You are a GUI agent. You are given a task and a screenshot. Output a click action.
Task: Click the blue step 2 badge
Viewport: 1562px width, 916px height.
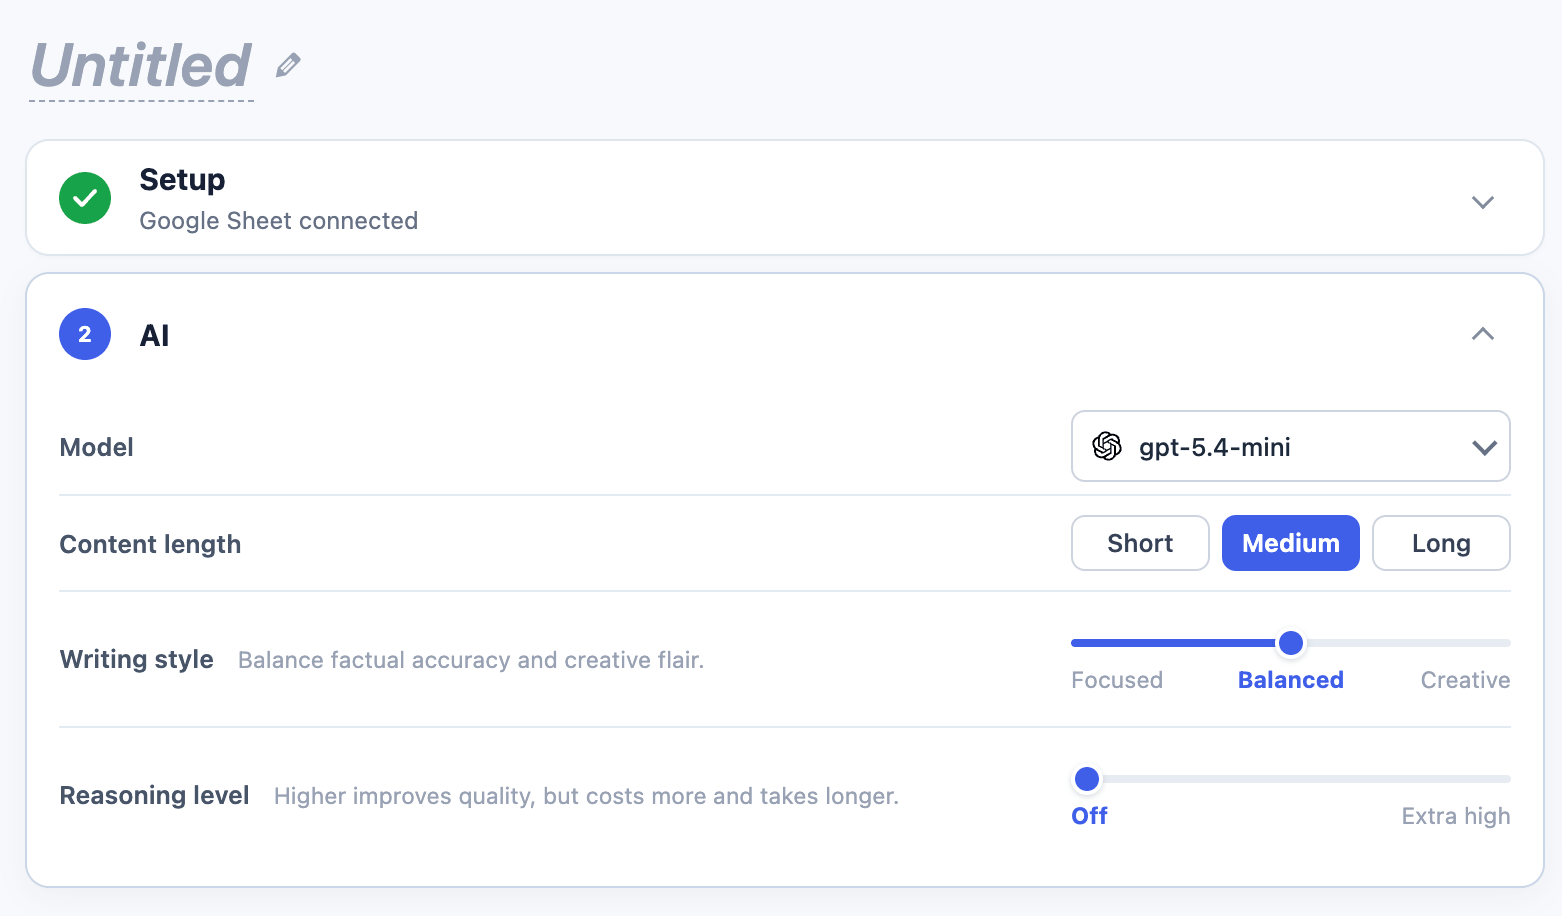tap(85, 334)
